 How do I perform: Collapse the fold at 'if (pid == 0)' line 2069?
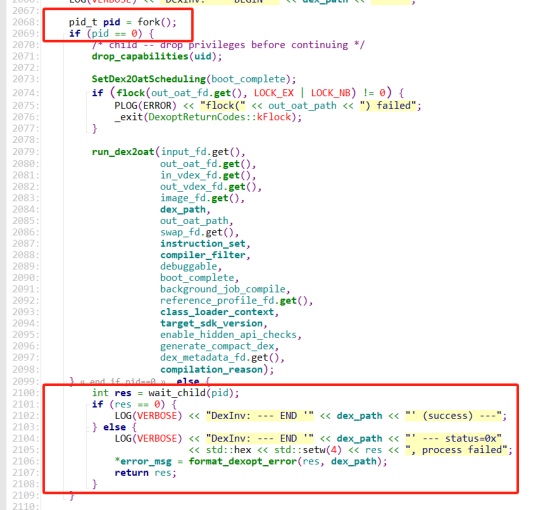pos(64,34)
